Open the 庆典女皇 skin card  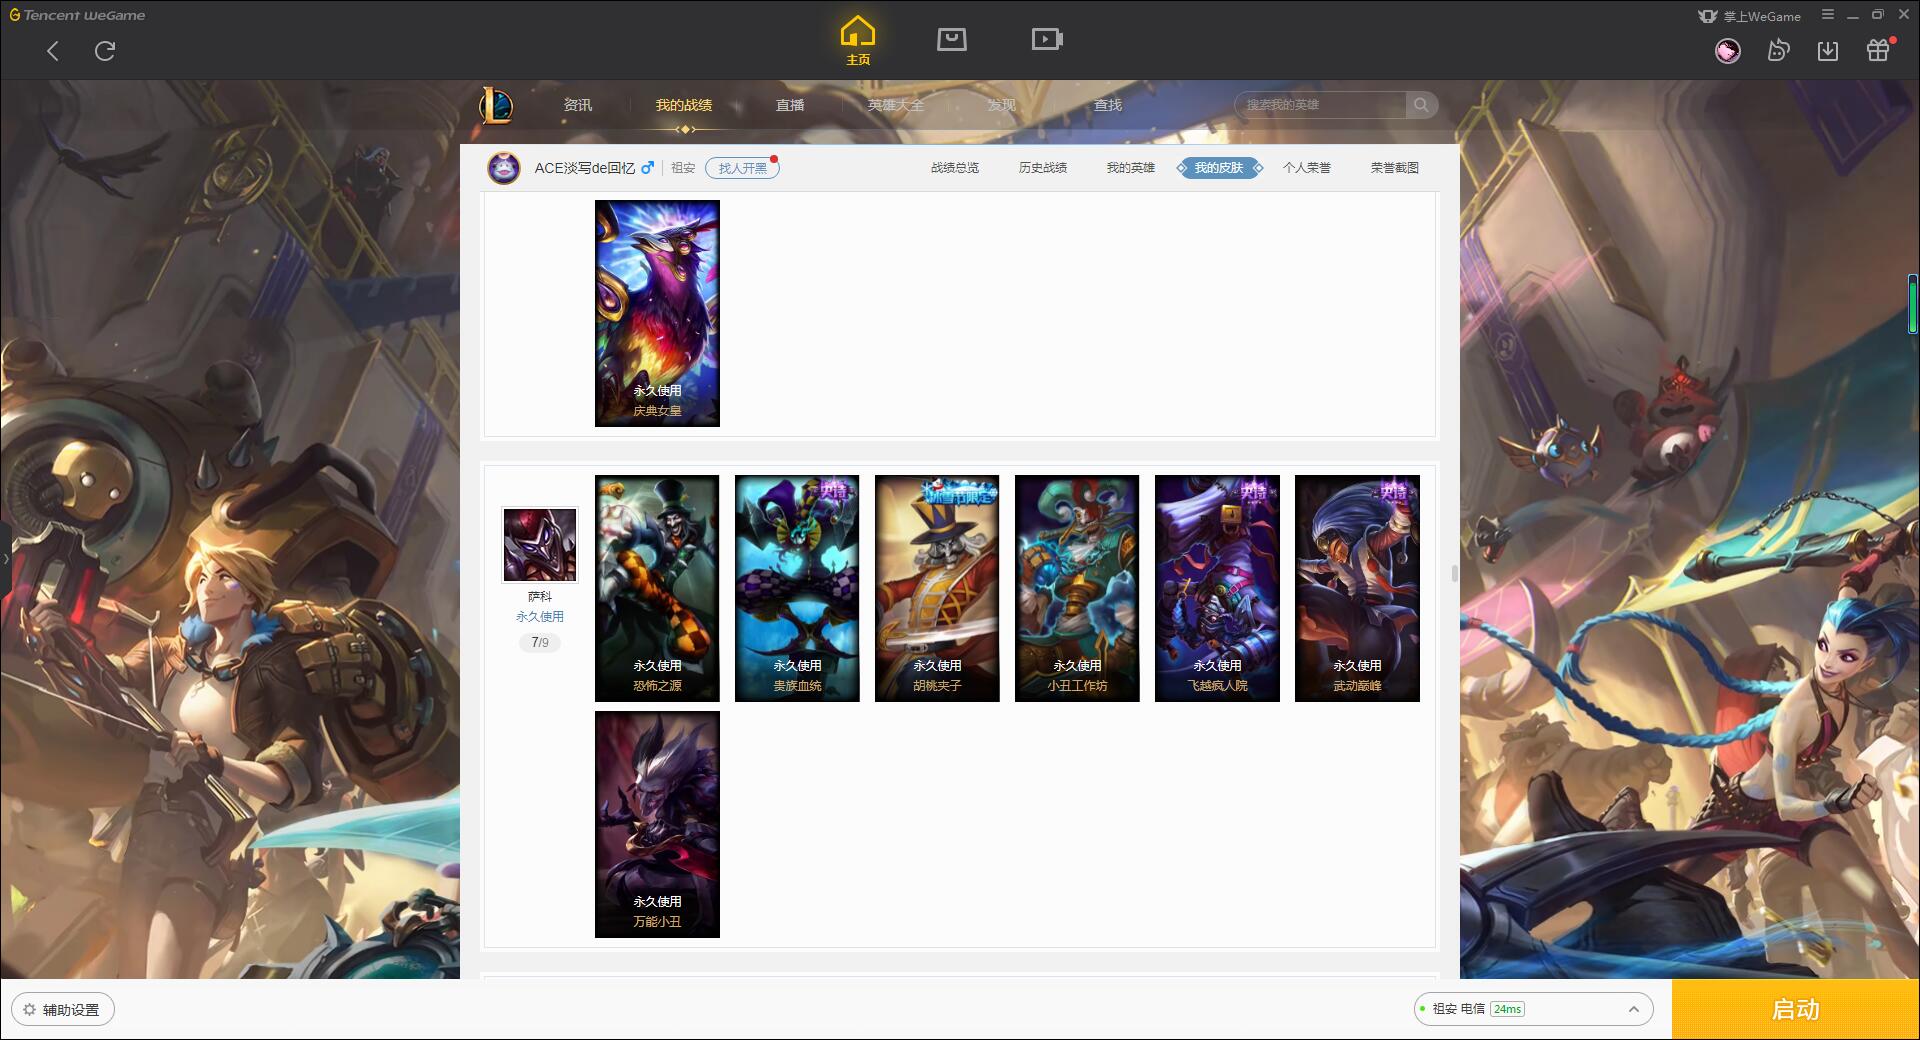tap(657, 313)
